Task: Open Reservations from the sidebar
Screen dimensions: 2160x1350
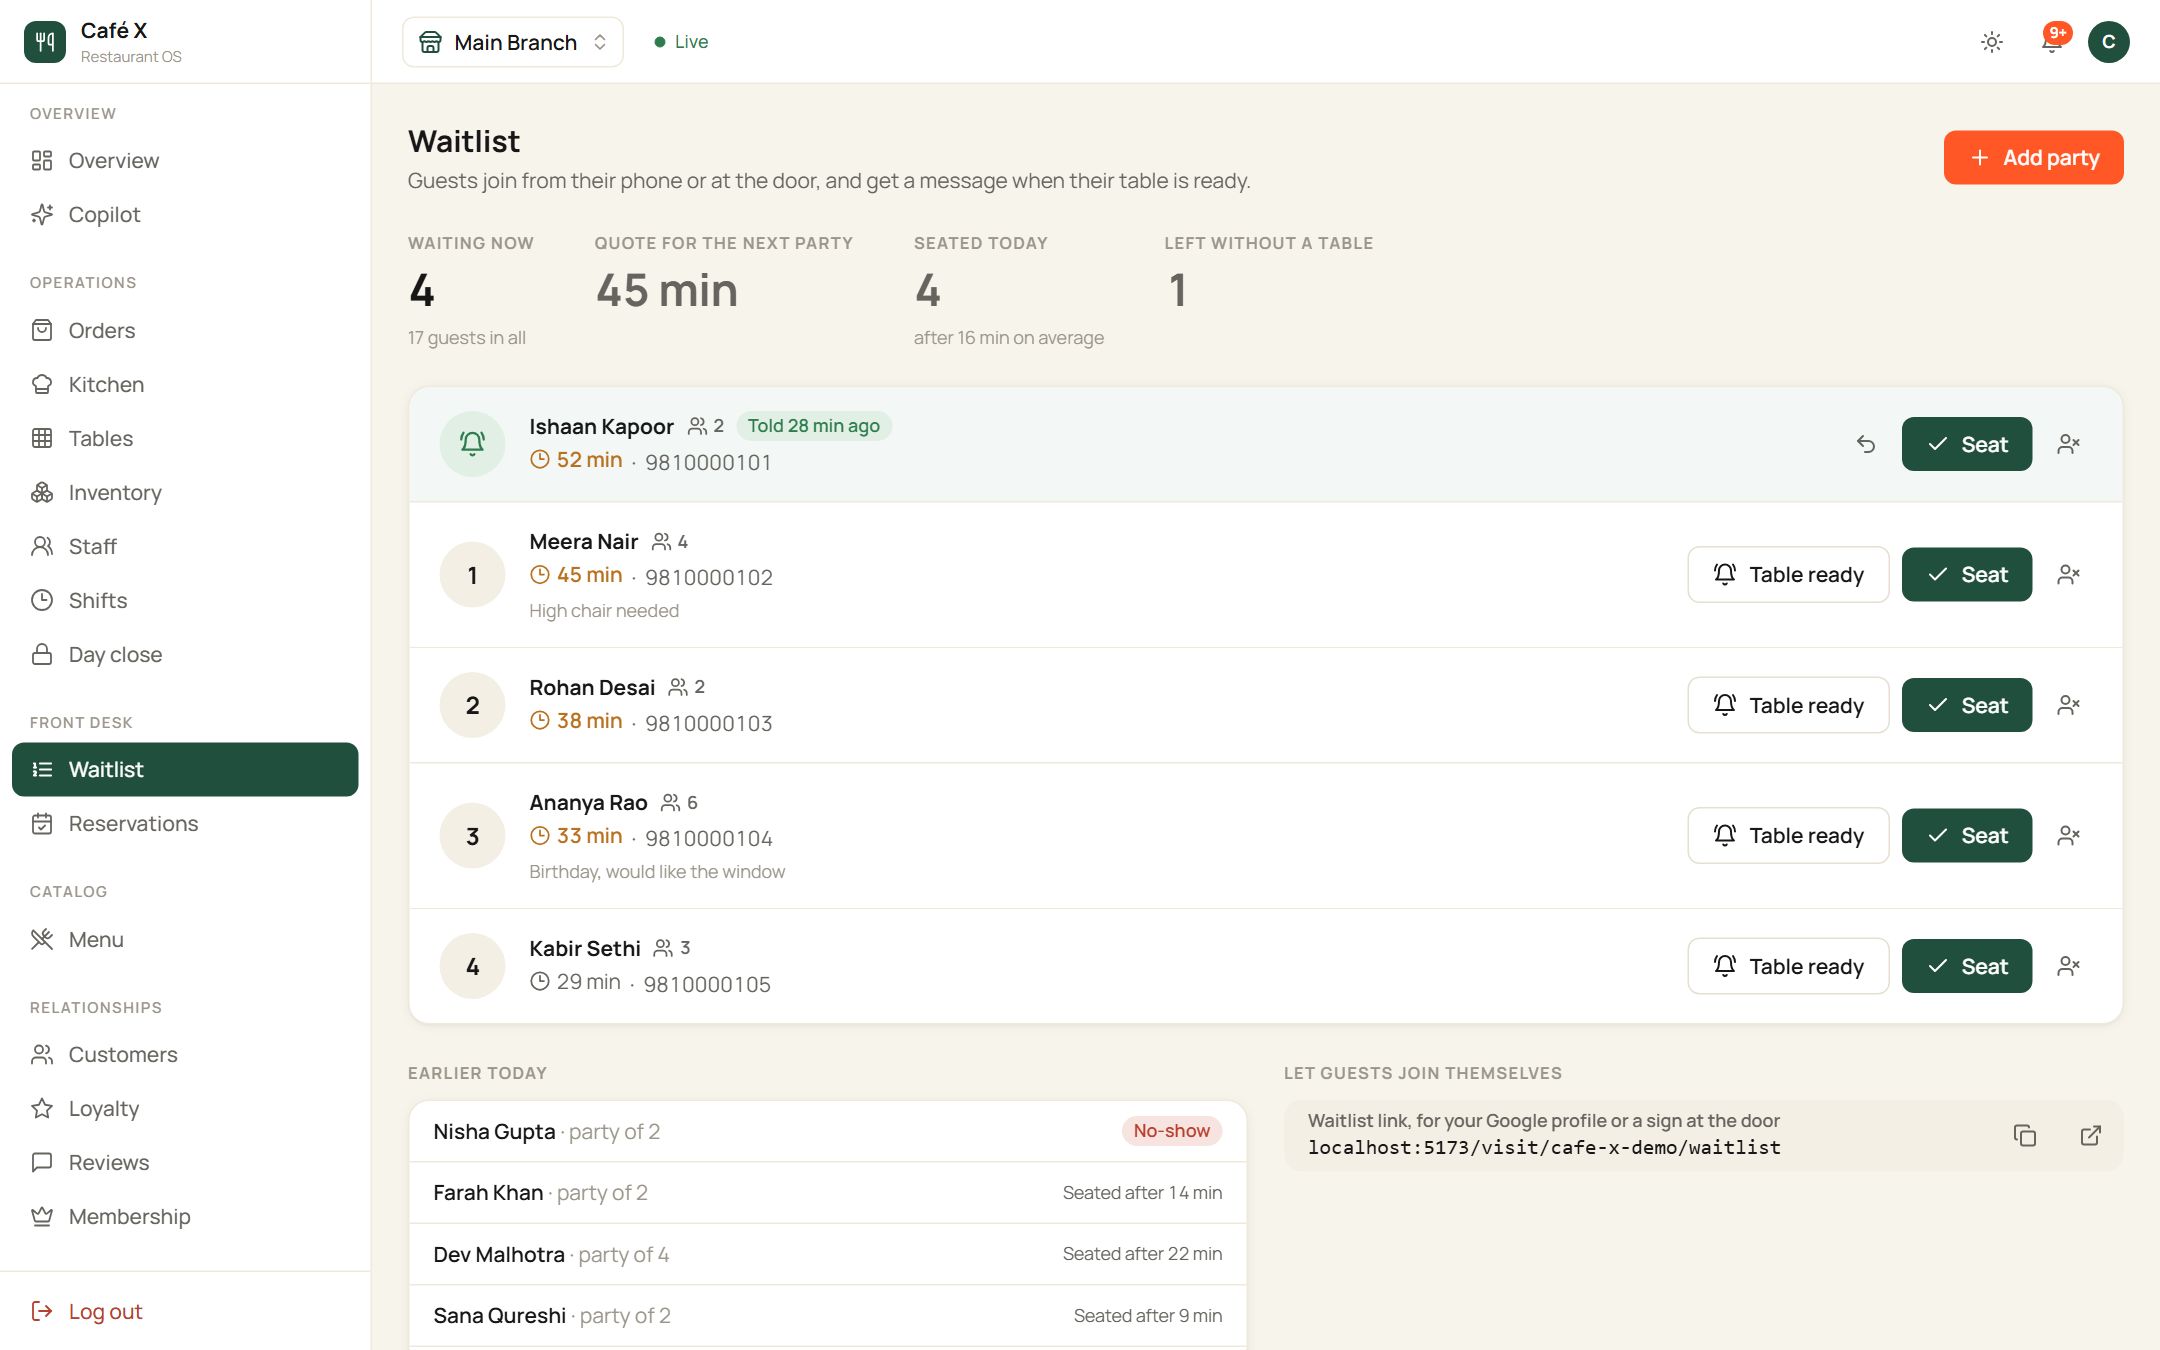Action: tap(185, 823)
